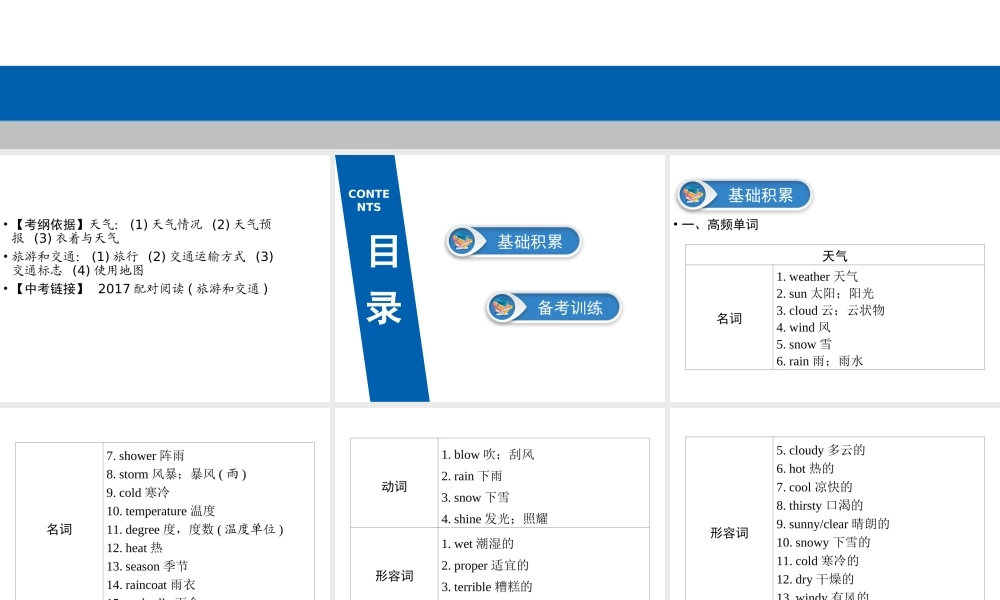Click the 形容词 cell beside wet 潮湿的
1000x600 pixels.
394,576
